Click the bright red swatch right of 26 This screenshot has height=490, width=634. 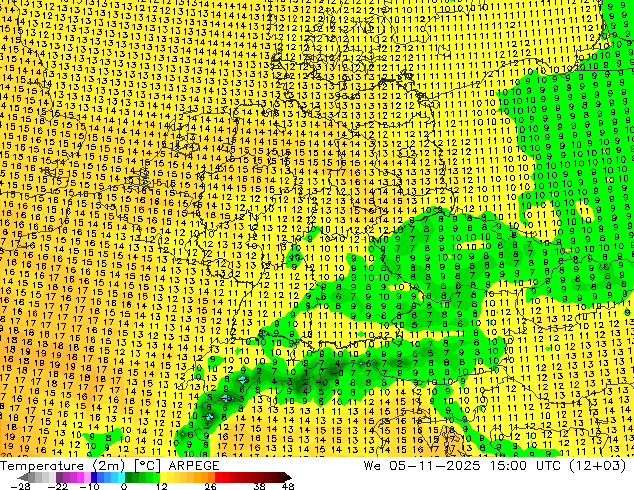coord(218,477)
